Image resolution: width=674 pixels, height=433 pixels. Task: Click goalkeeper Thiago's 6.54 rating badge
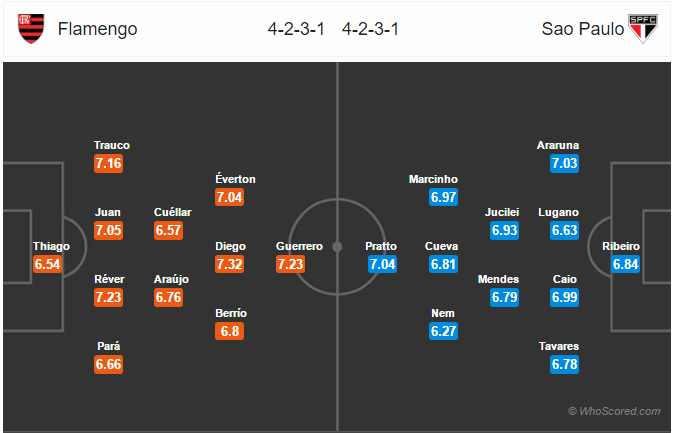(47, 264)
